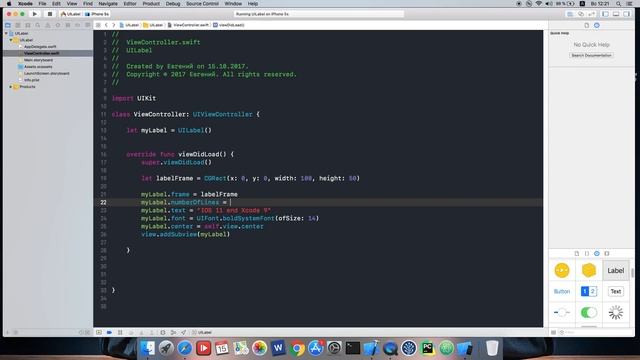Open the Issue navigator warning icon
The image size is (640, 360).
coord(48,25)
